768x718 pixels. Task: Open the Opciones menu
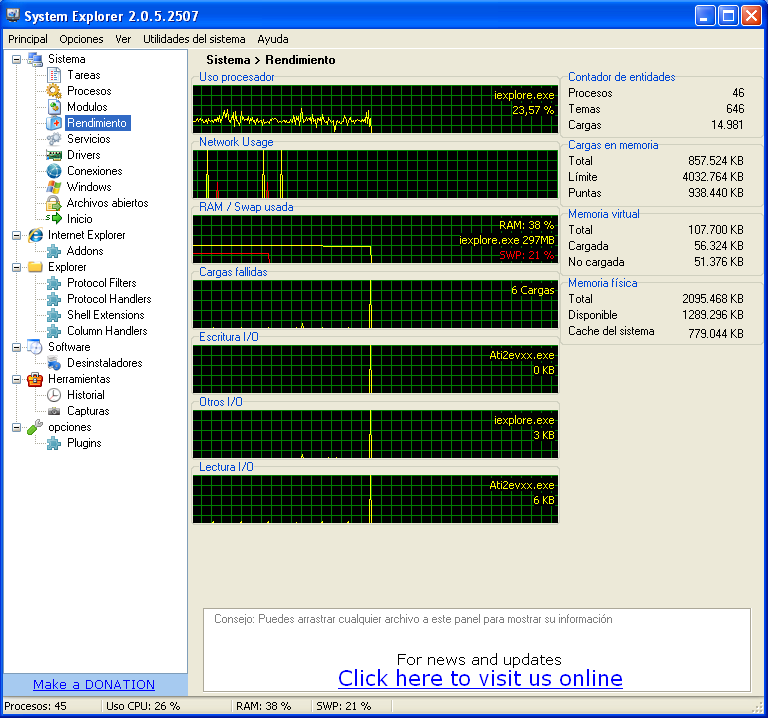coord(81,39)
